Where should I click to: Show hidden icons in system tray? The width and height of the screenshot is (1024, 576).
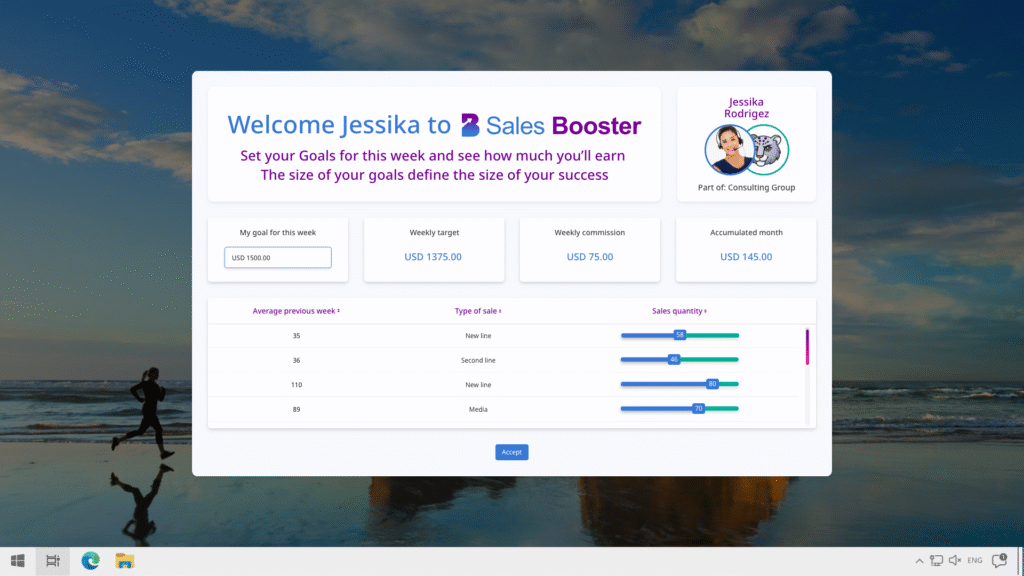click(x=919, y=561)
